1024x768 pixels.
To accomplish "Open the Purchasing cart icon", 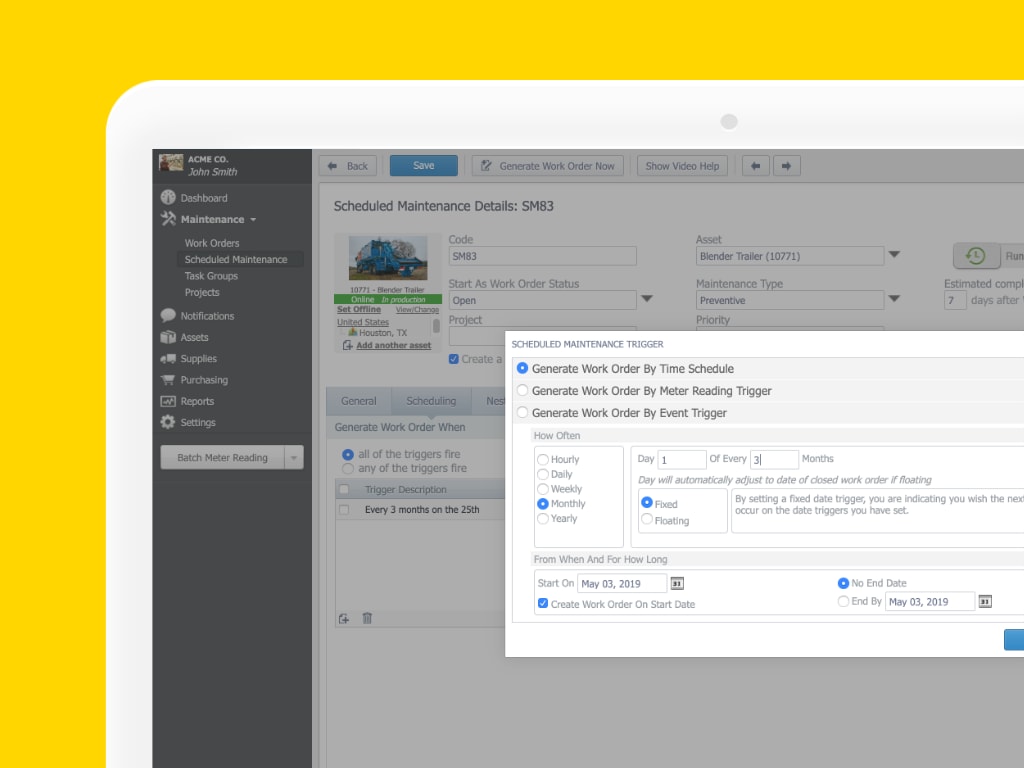I will click(168, 379).
